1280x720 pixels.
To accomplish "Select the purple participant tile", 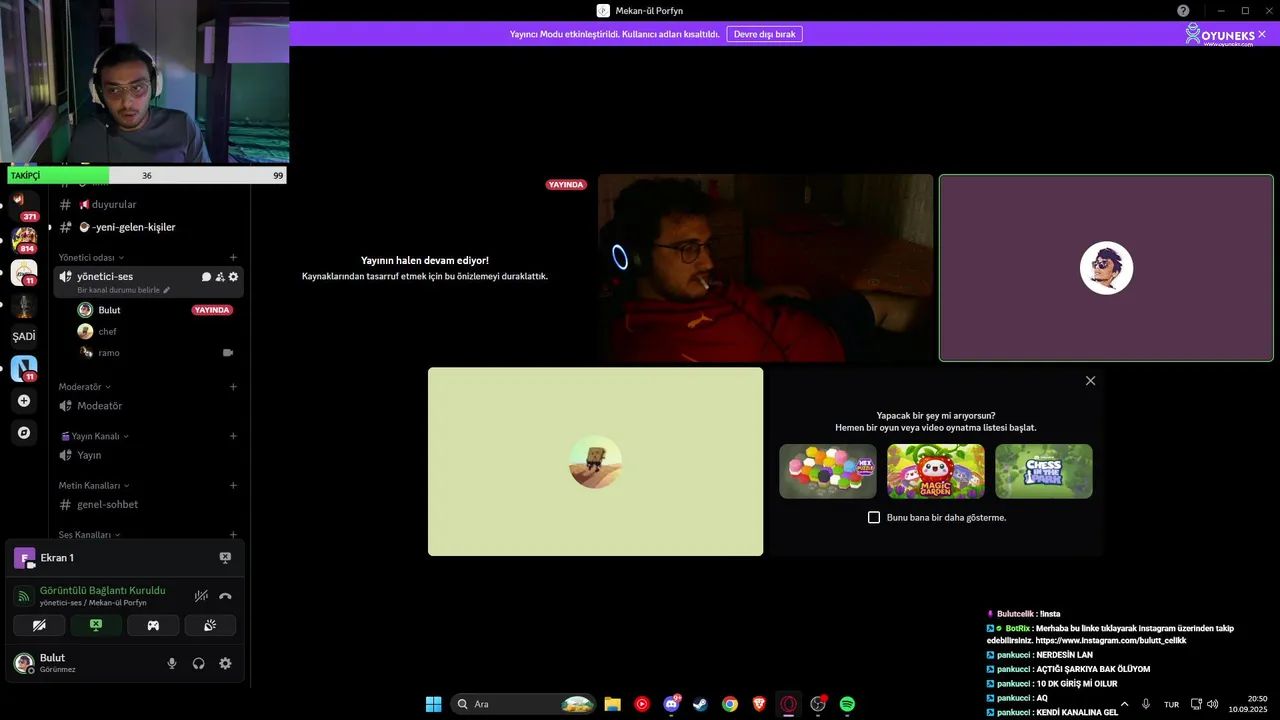I will pos(1106,268).
